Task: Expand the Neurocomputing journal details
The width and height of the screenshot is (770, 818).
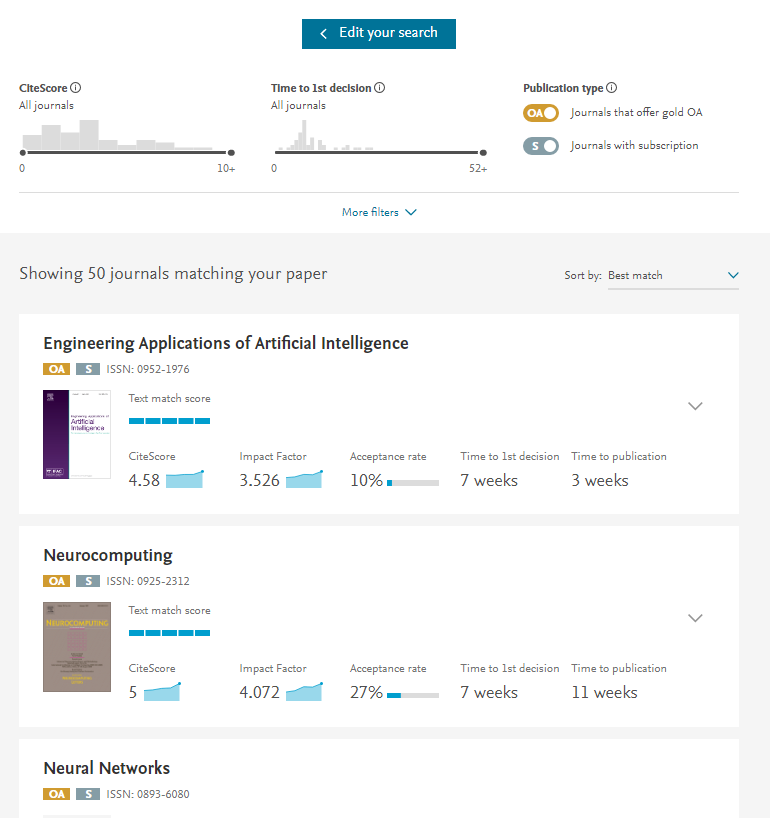Action: 696,618
